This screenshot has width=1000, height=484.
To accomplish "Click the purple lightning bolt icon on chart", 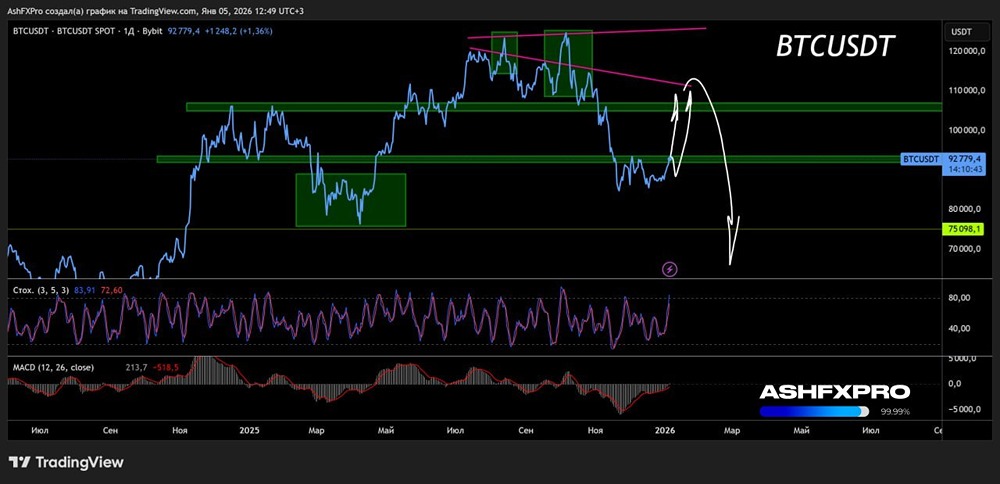I will click(x=670, y=269).
